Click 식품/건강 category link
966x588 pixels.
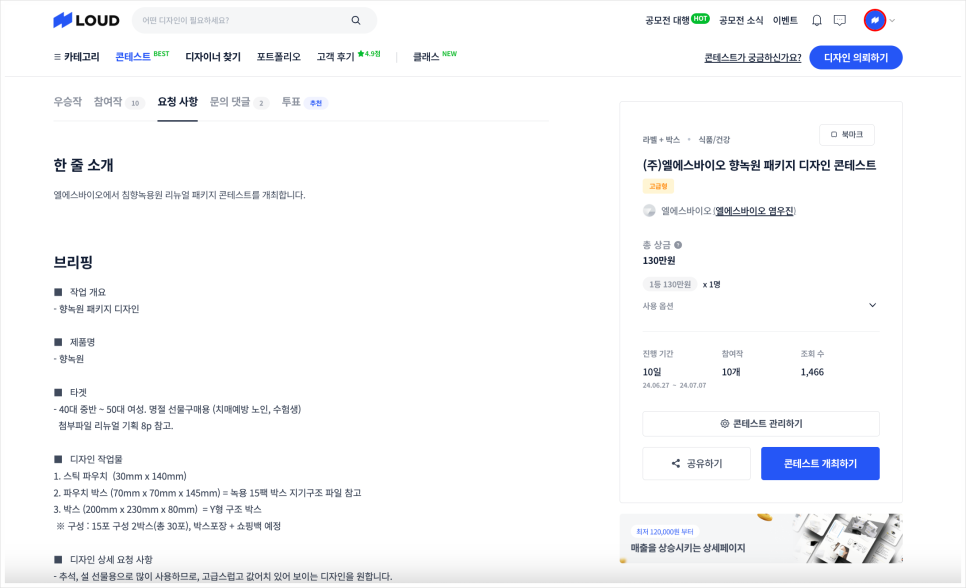(x=714, y=140)
